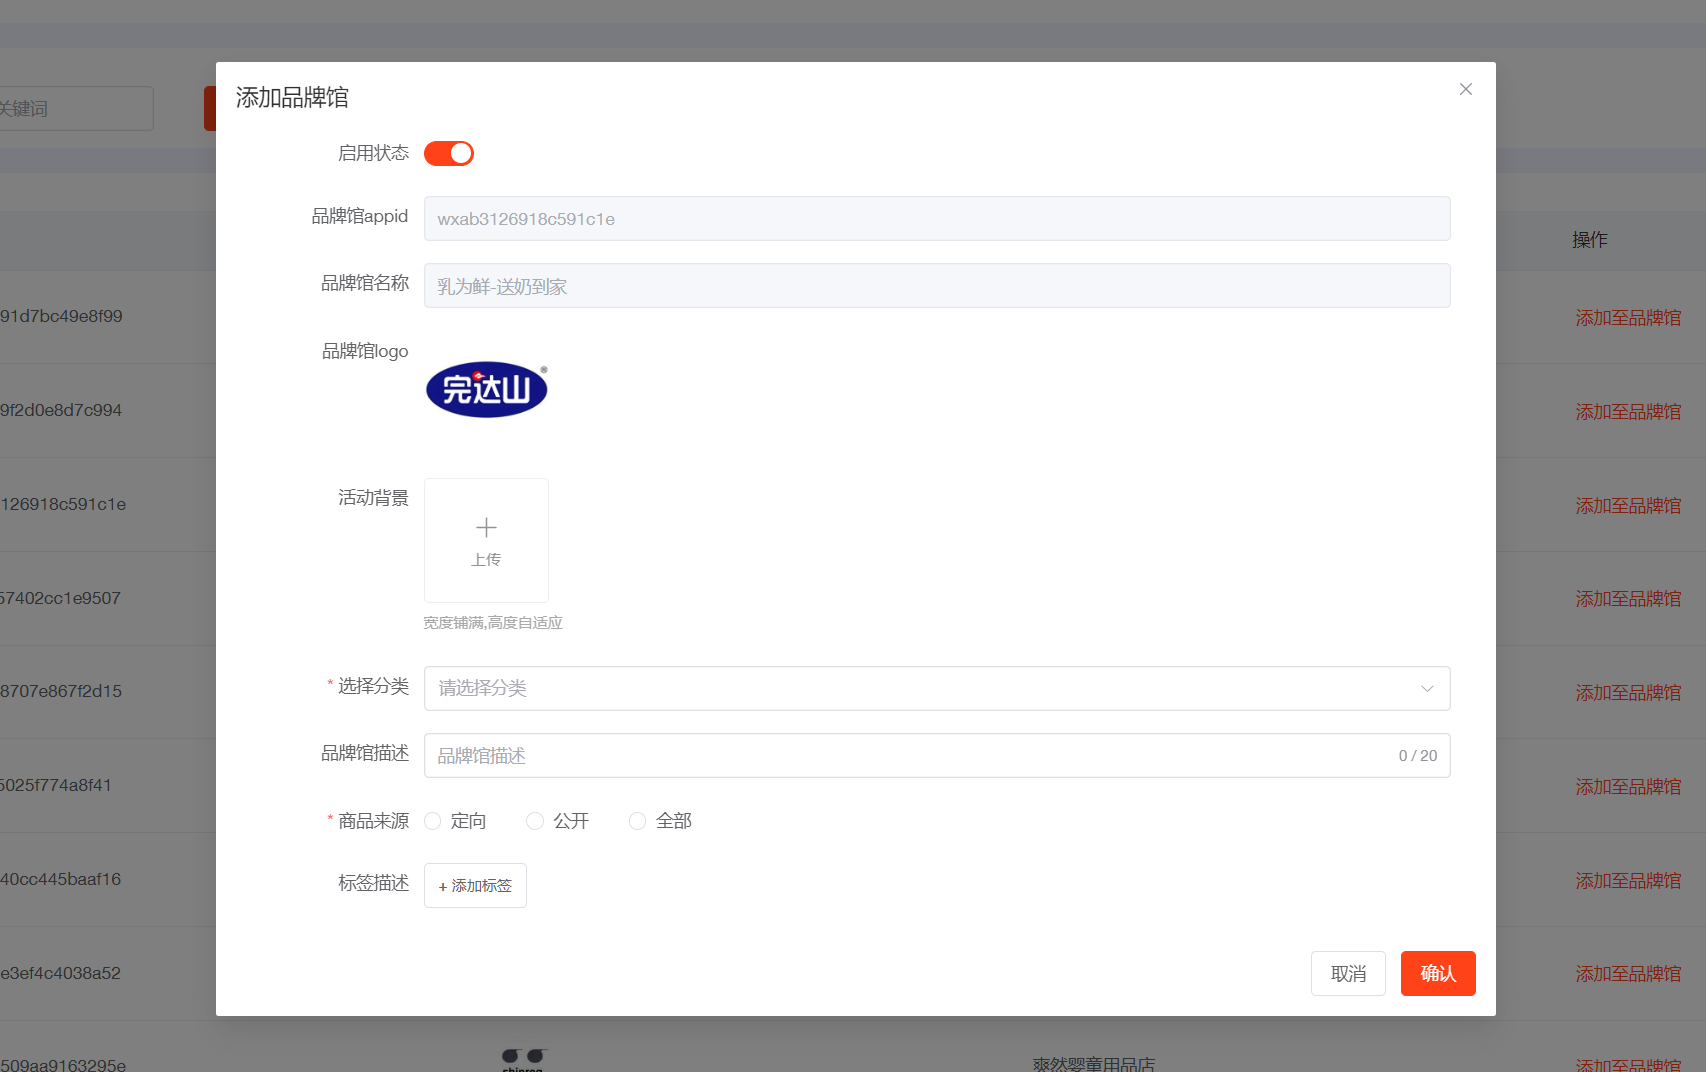
Task: Click 添加至品牌馆 link for row e3ef4c4038a52
Action: click(x=1627, y=974)
